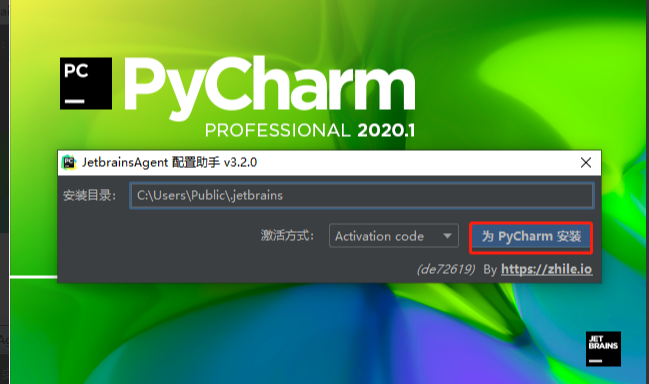Click the 安装目录 label
Viewport: 649px width, 384px height.
(89, 195)
